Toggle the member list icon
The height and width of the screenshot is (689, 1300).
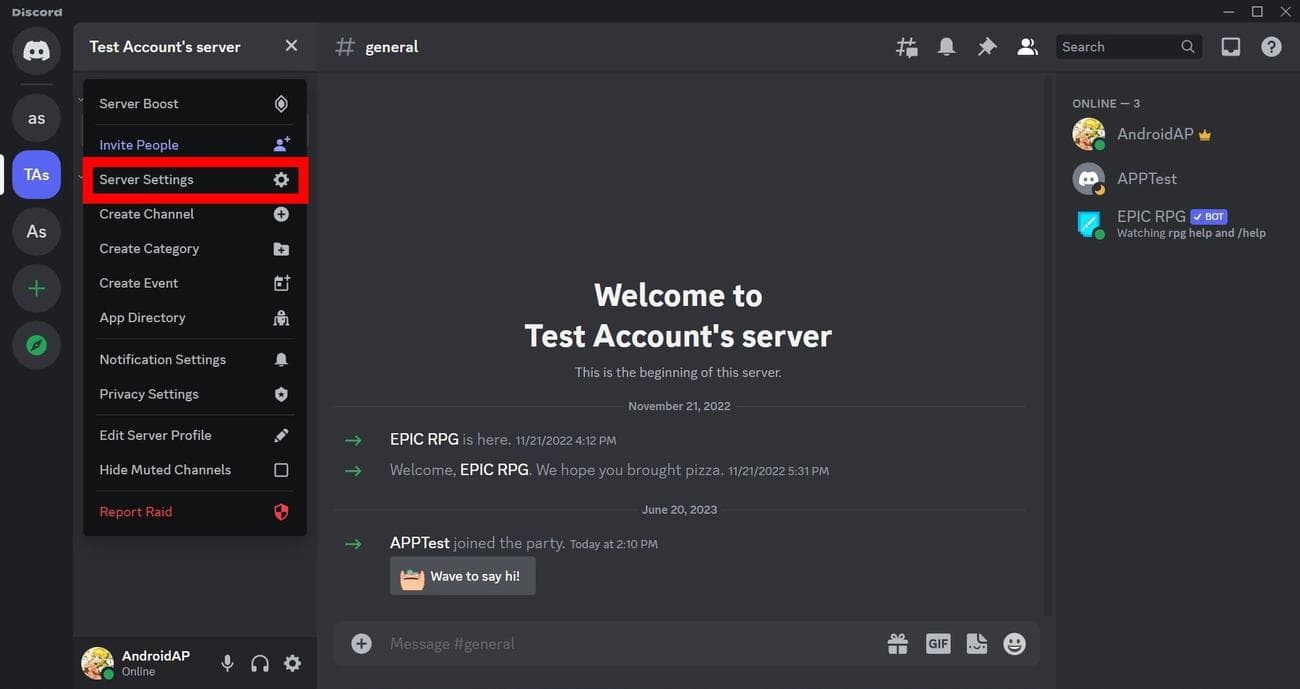1027,47
